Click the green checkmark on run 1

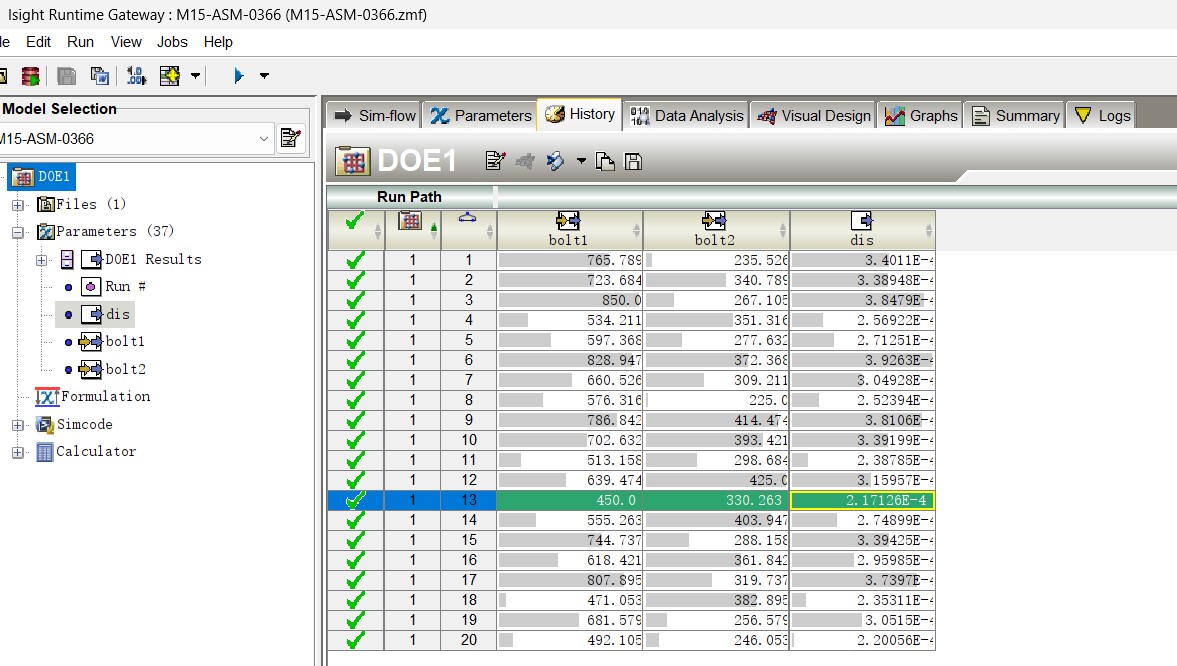(x=355, y=260)
